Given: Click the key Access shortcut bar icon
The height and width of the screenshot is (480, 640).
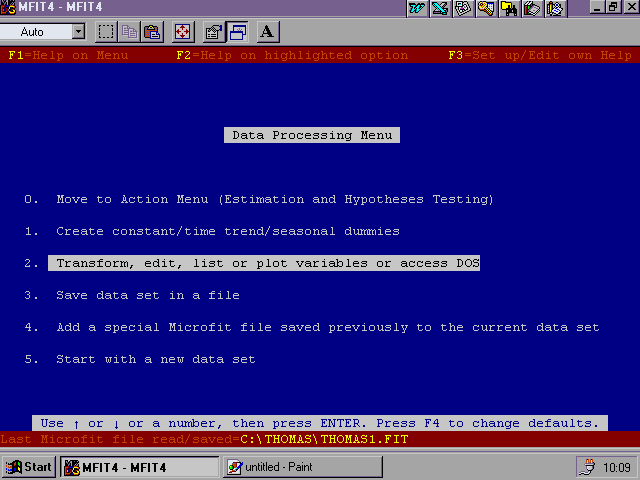Looking at the screenshot, I should tap(486, 8).
